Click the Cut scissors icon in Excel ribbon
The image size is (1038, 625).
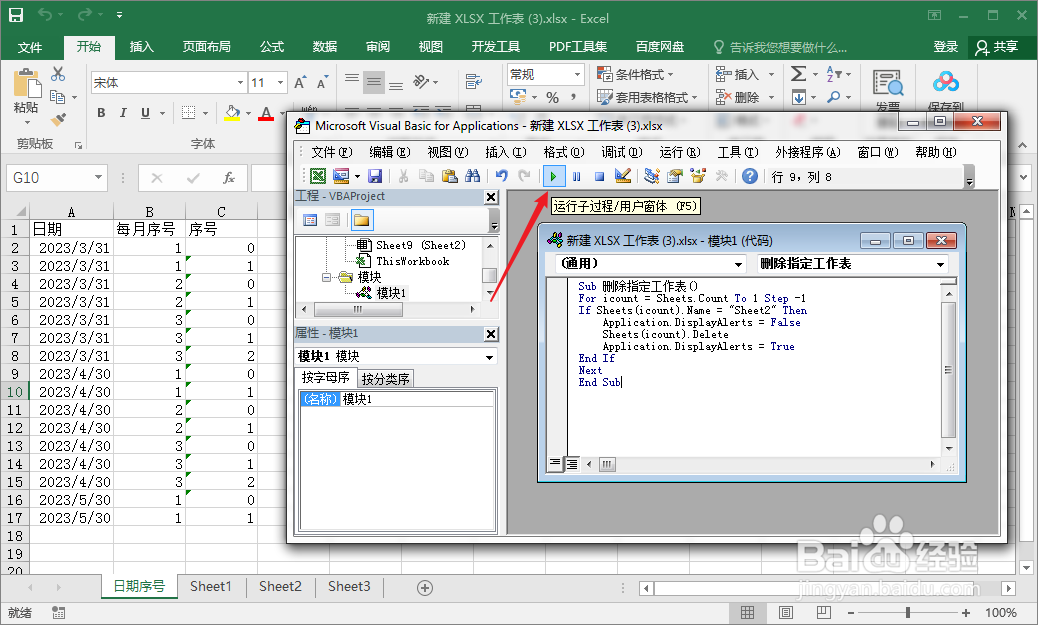click(x=58, y=73)
